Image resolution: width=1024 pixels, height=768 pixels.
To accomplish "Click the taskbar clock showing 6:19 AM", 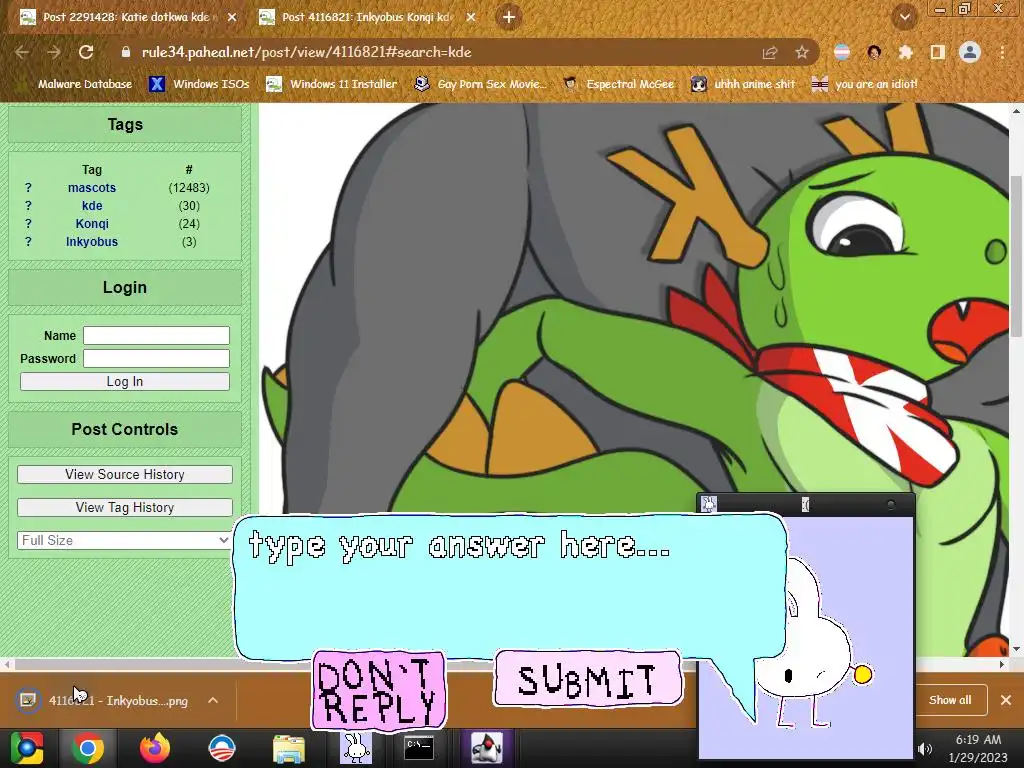I will (978, 748).
